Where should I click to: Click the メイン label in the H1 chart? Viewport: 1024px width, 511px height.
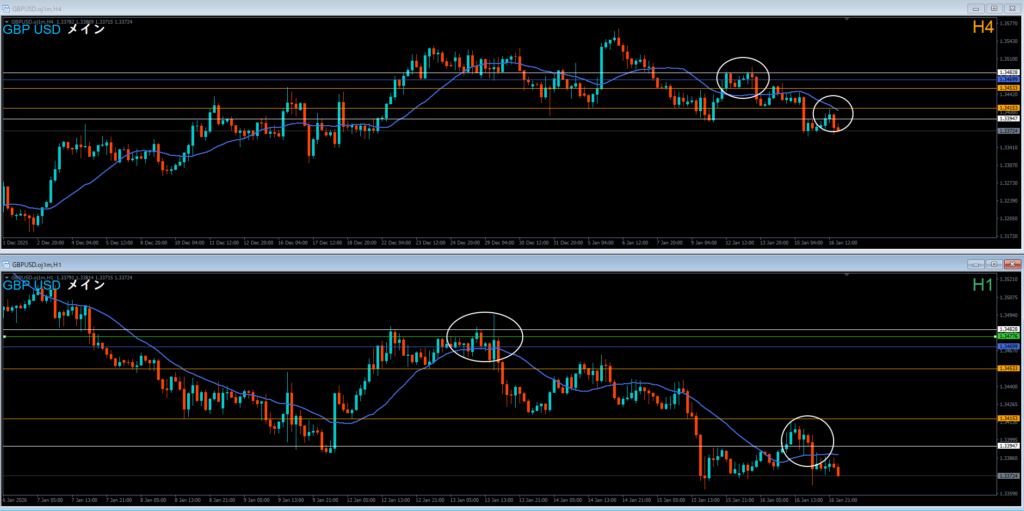(x=86, y=286)
